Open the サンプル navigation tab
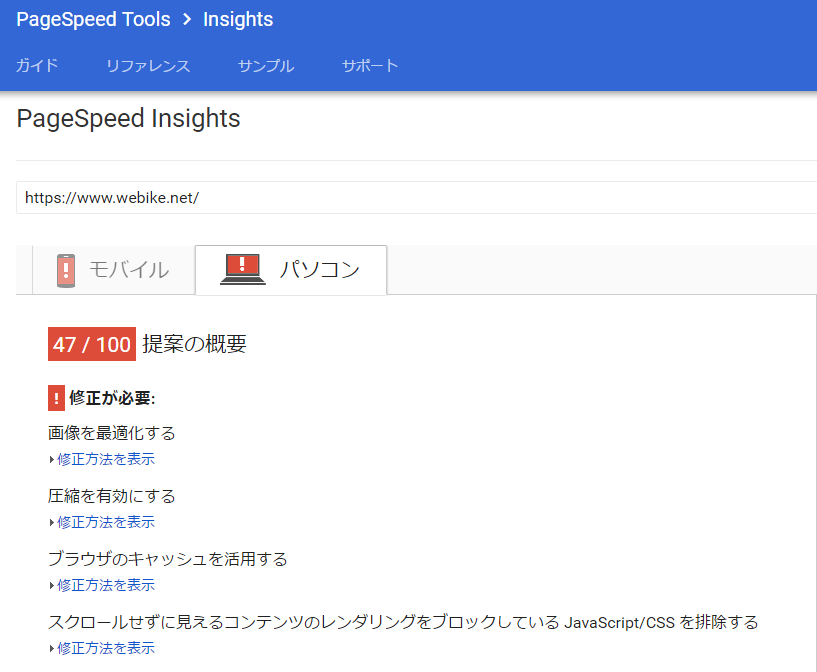The image size is (817, 672). point(266,66)
